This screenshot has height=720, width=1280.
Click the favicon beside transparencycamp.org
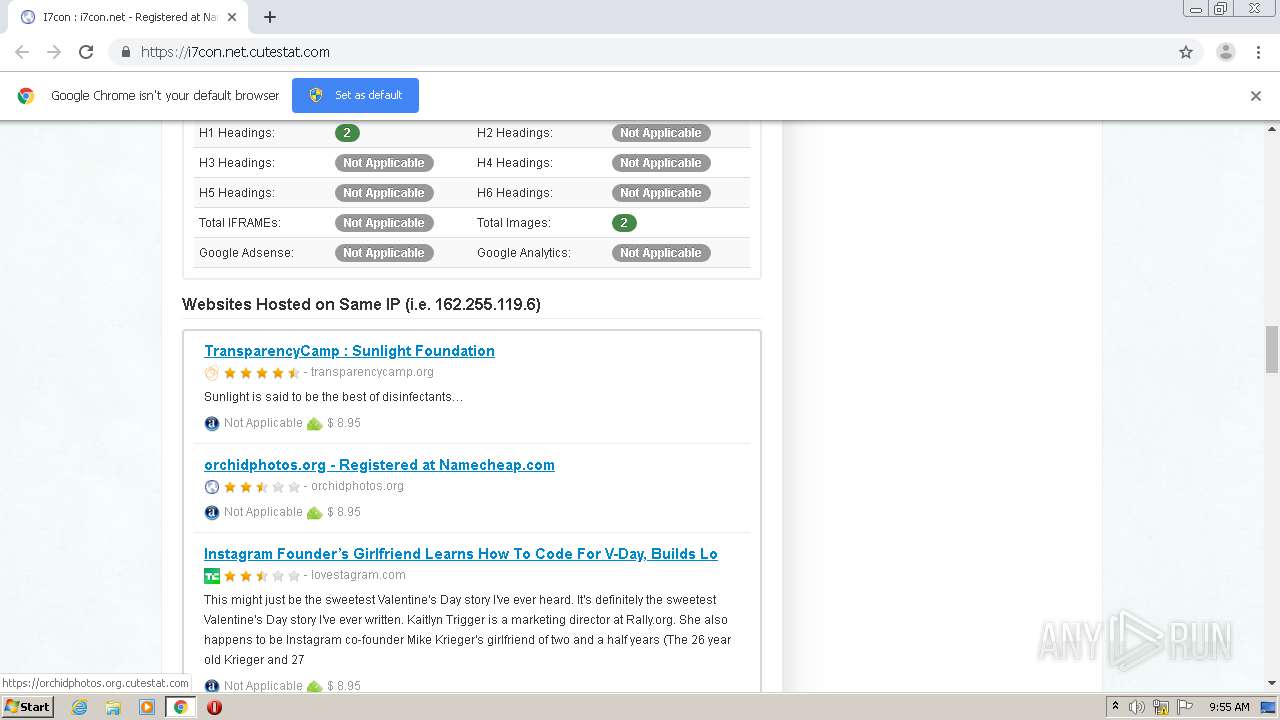point(211,373)
